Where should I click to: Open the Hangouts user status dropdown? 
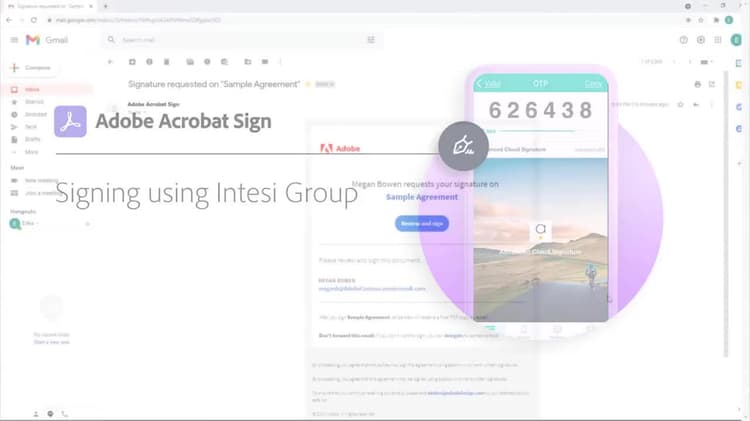coord(31,223)
